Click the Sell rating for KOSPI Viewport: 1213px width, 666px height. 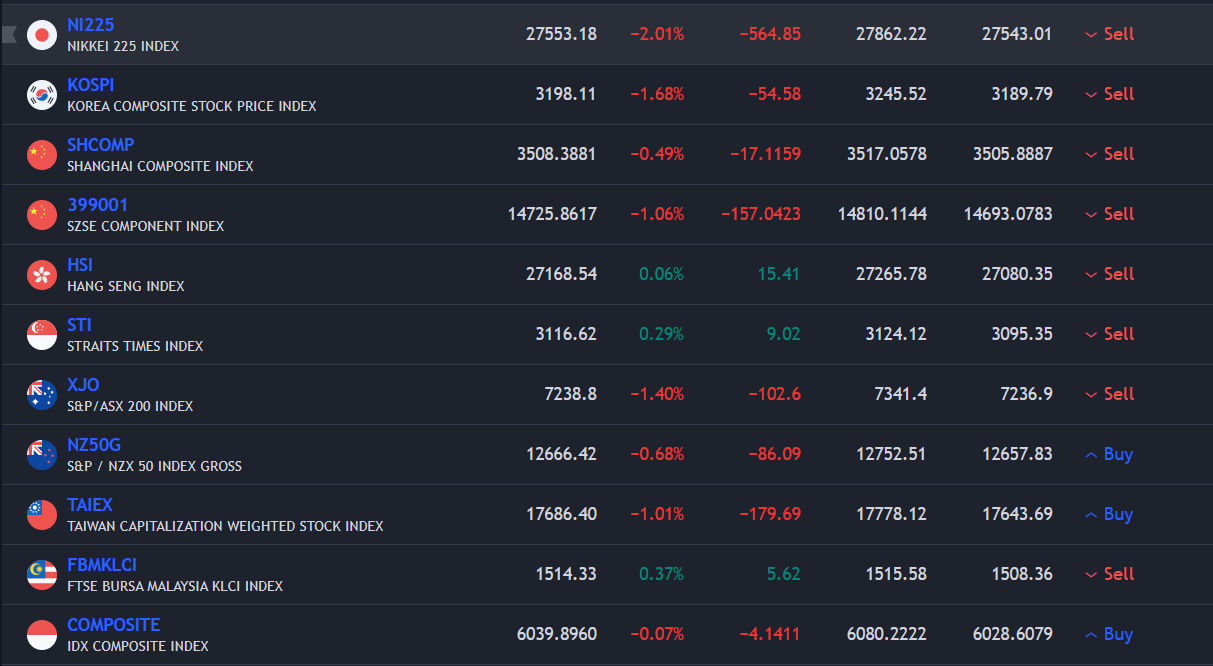coord(1109,94)
